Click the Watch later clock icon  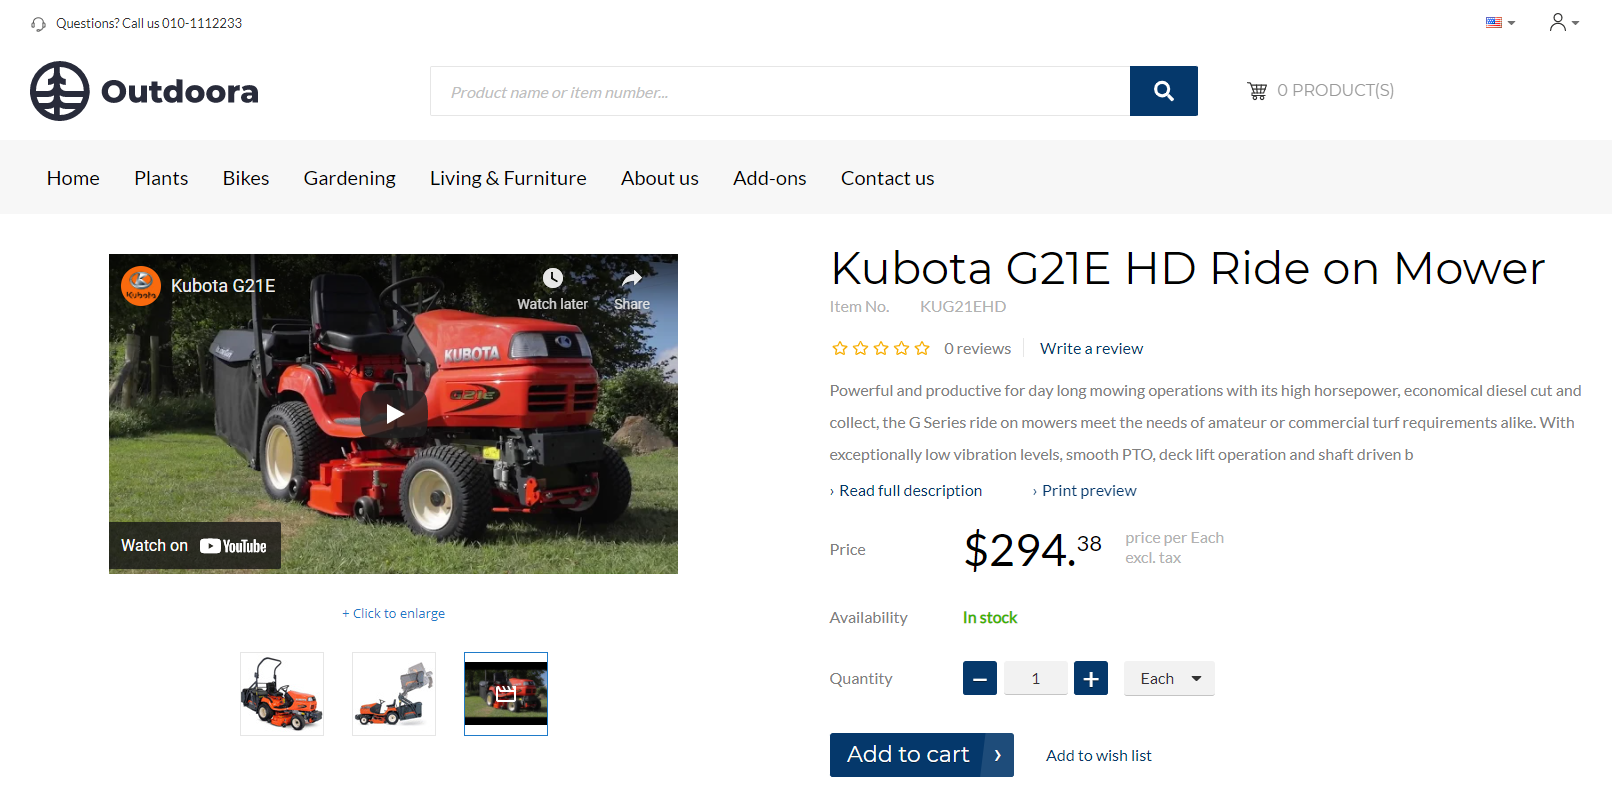tap(552, 278)
